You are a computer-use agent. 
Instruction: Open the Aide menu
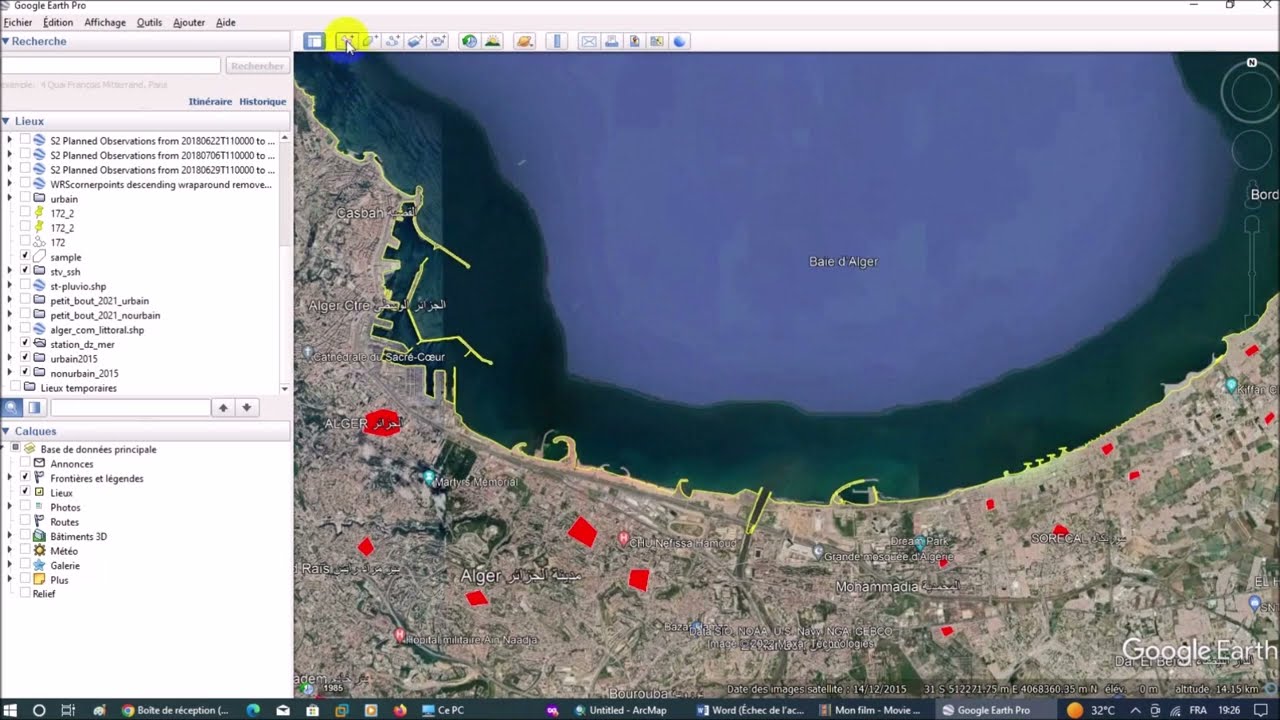(226, 22)
